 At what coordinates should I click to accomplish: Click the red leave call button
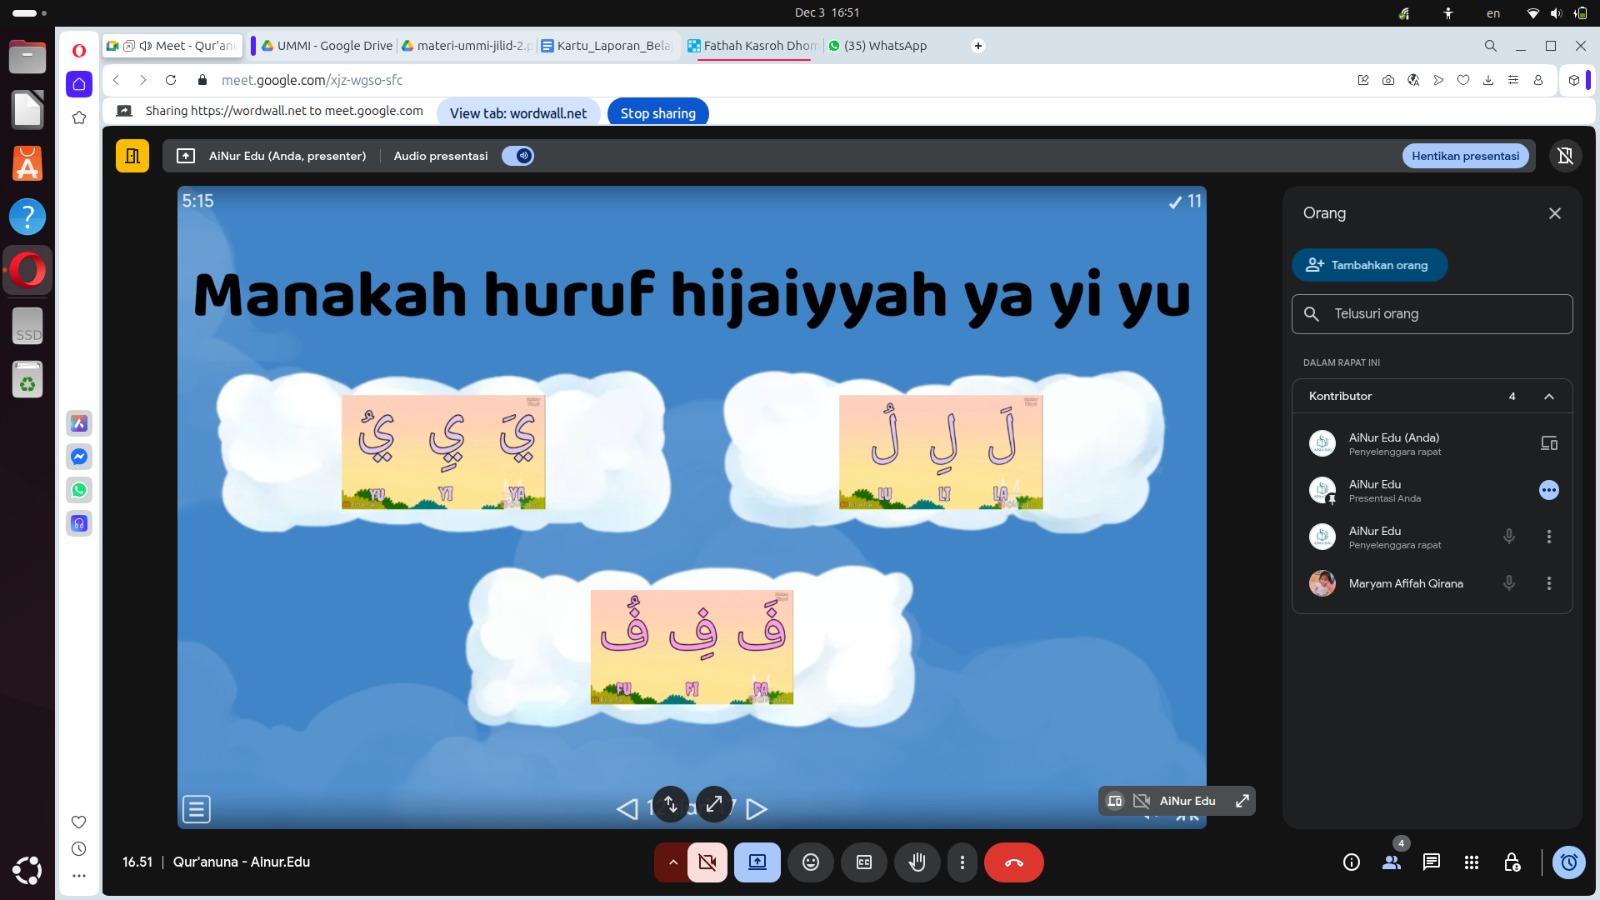pos(1013,862)
